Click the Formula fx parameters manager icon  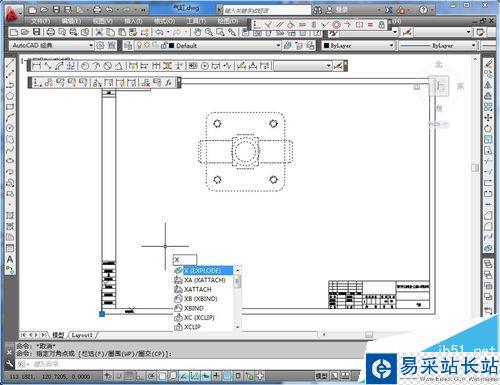169,82
